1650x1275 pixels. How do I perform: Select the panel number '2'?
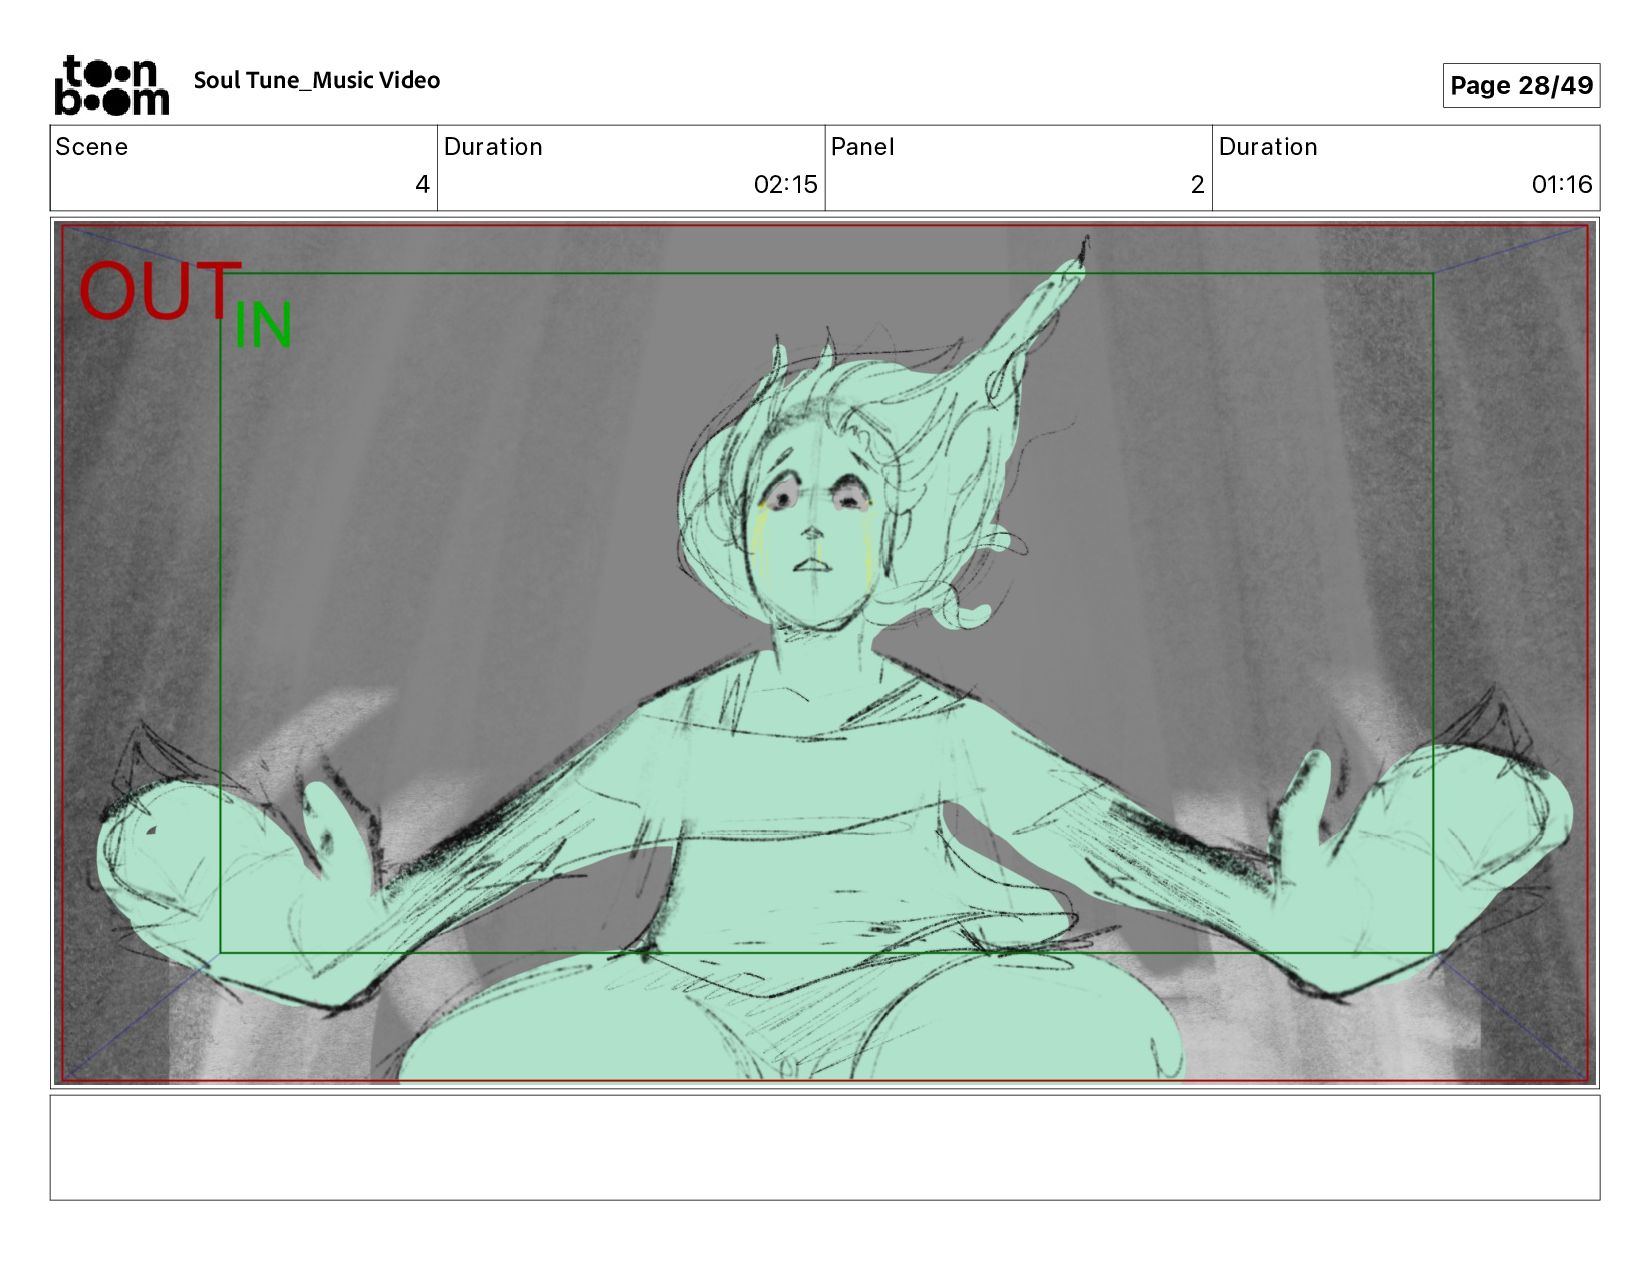coord(1197,184)
